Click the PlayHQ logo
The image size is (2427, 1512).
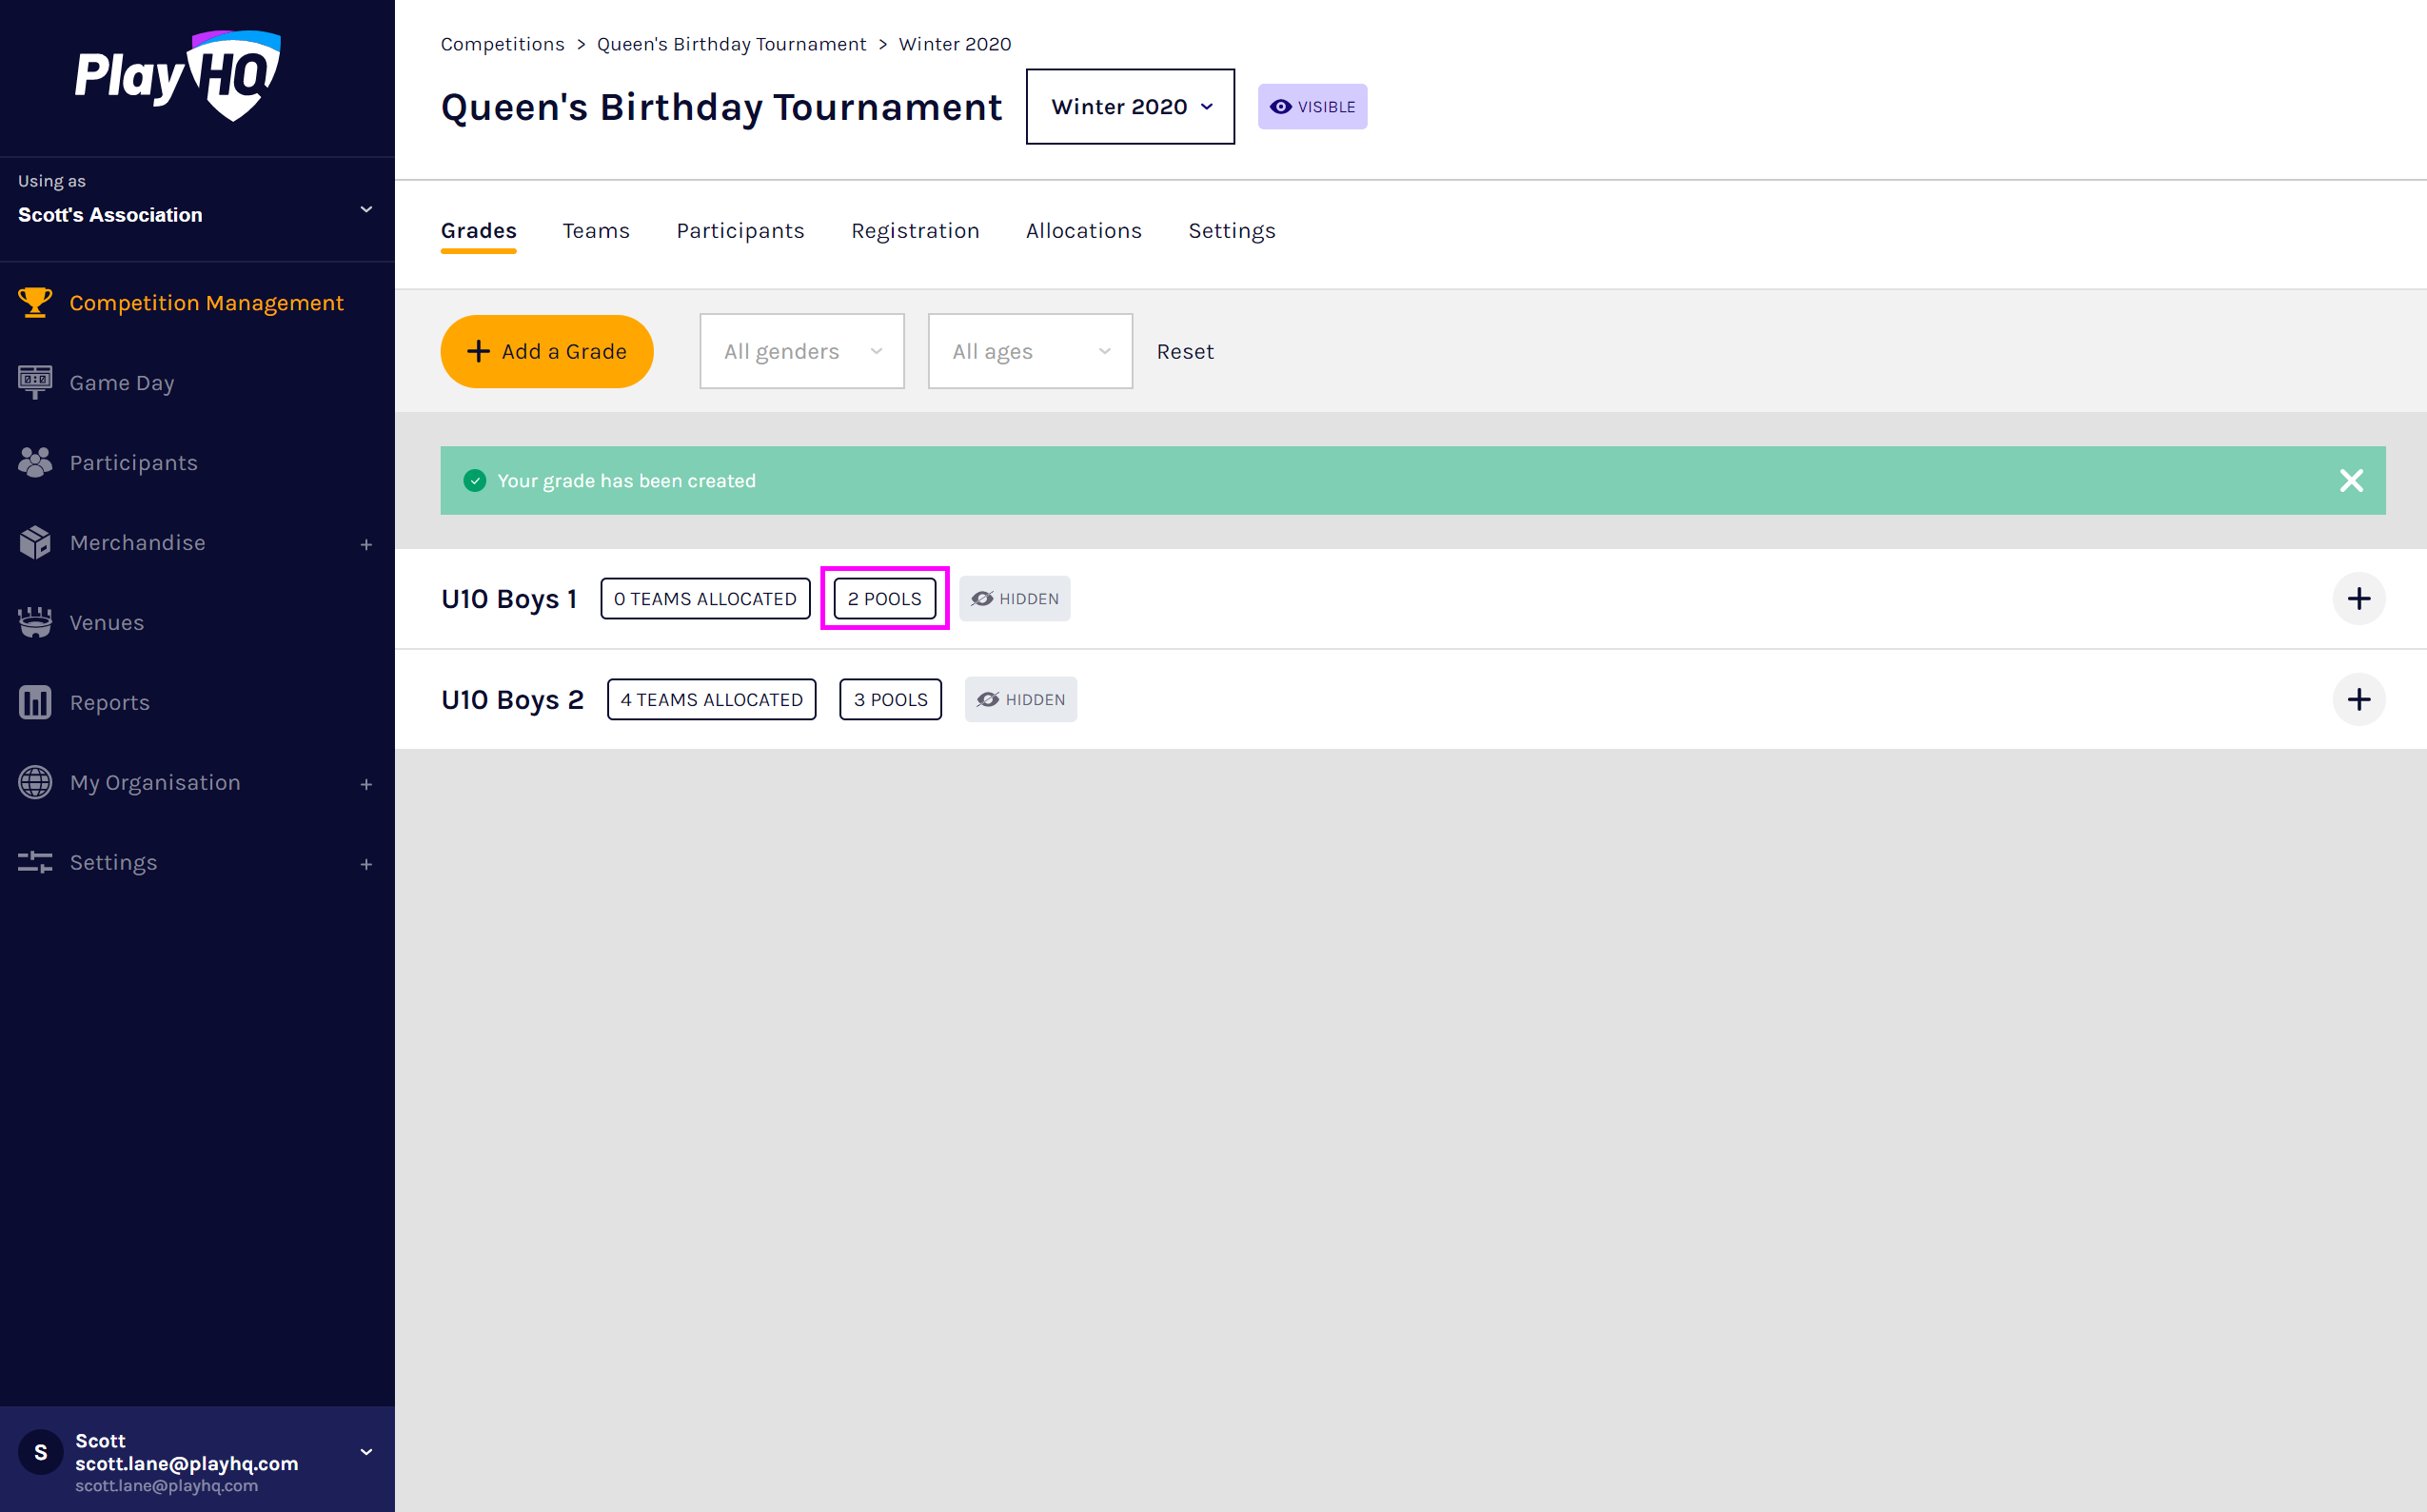[x=178, y=76]
